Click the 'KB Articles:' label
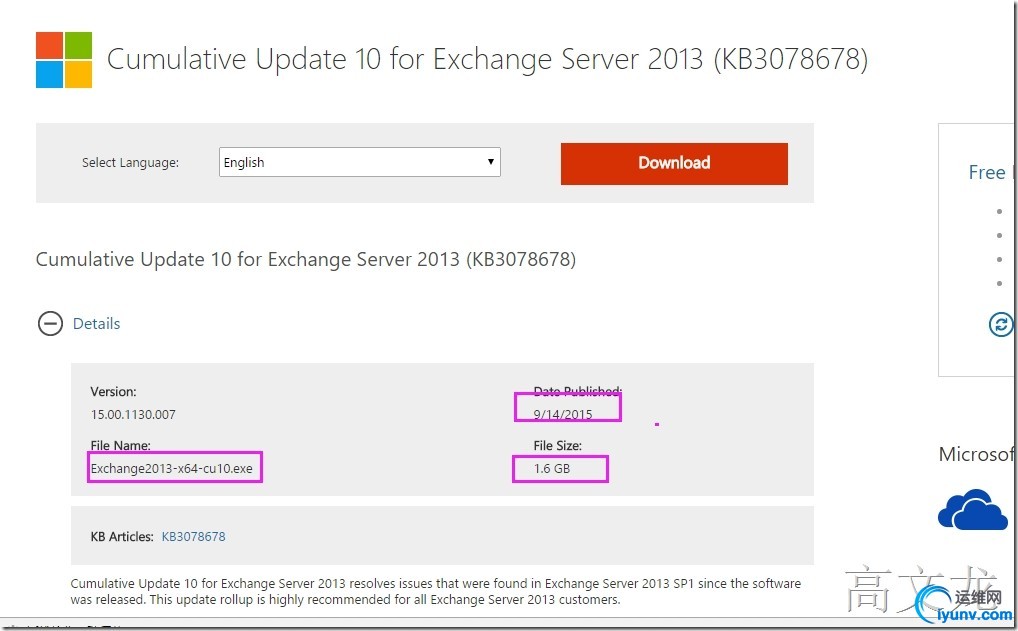Viewport: 1018px width, 631px height. point(122,537)
